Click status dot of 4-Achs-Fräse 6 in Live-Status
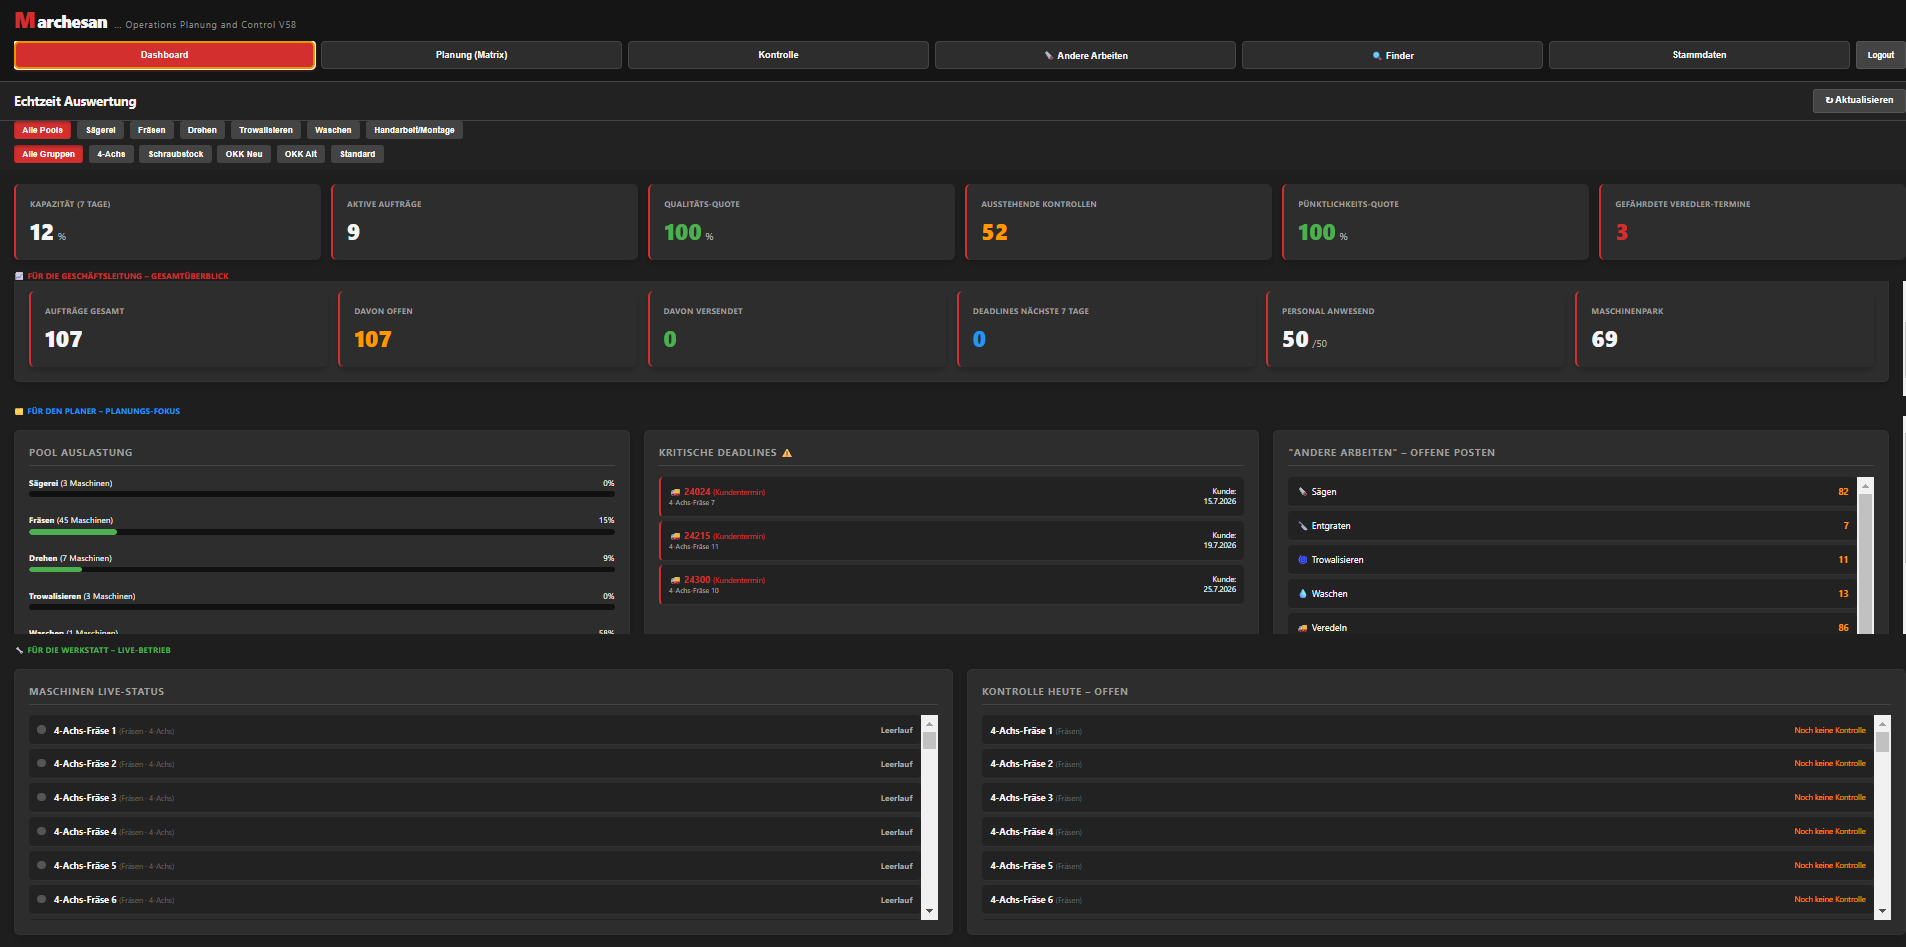The image size is (1906, 947). point(41,899)
